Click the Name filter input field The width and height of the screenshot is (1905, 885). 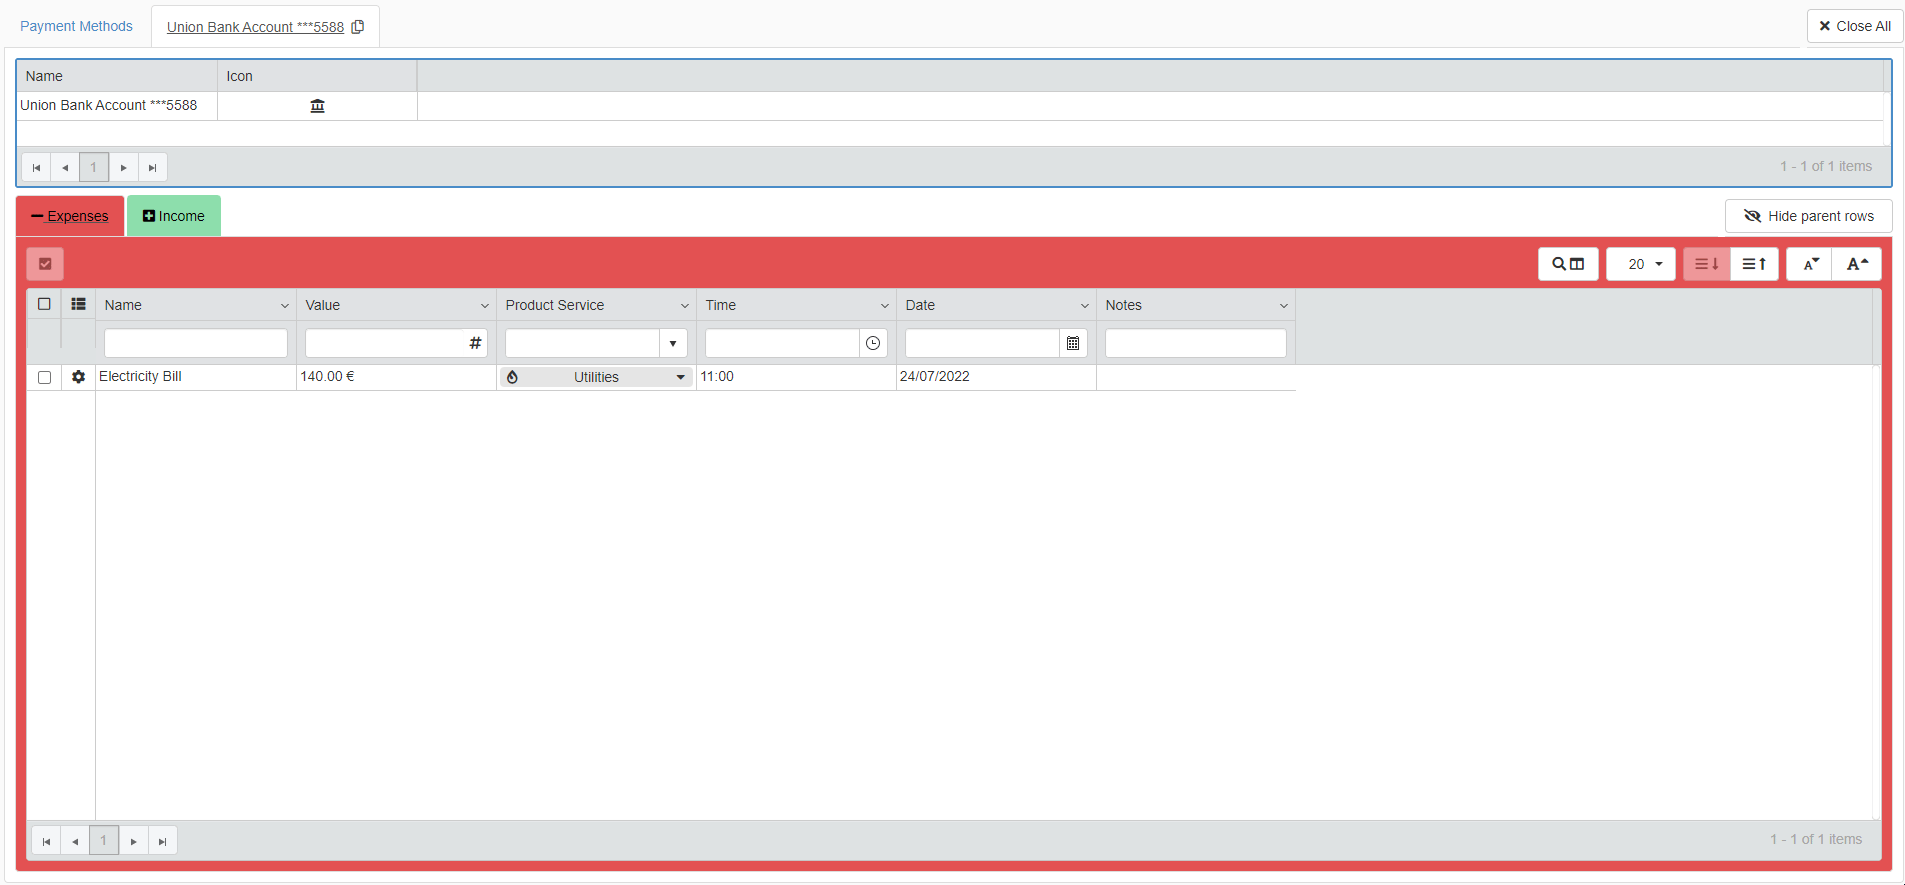[196, 343]
